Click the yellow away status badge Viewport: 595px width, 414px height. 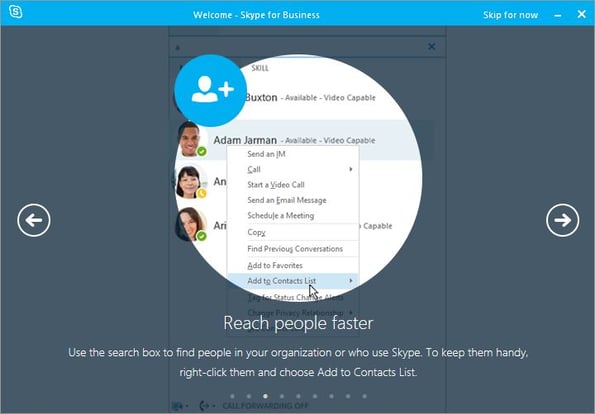(x=202, y=194)
